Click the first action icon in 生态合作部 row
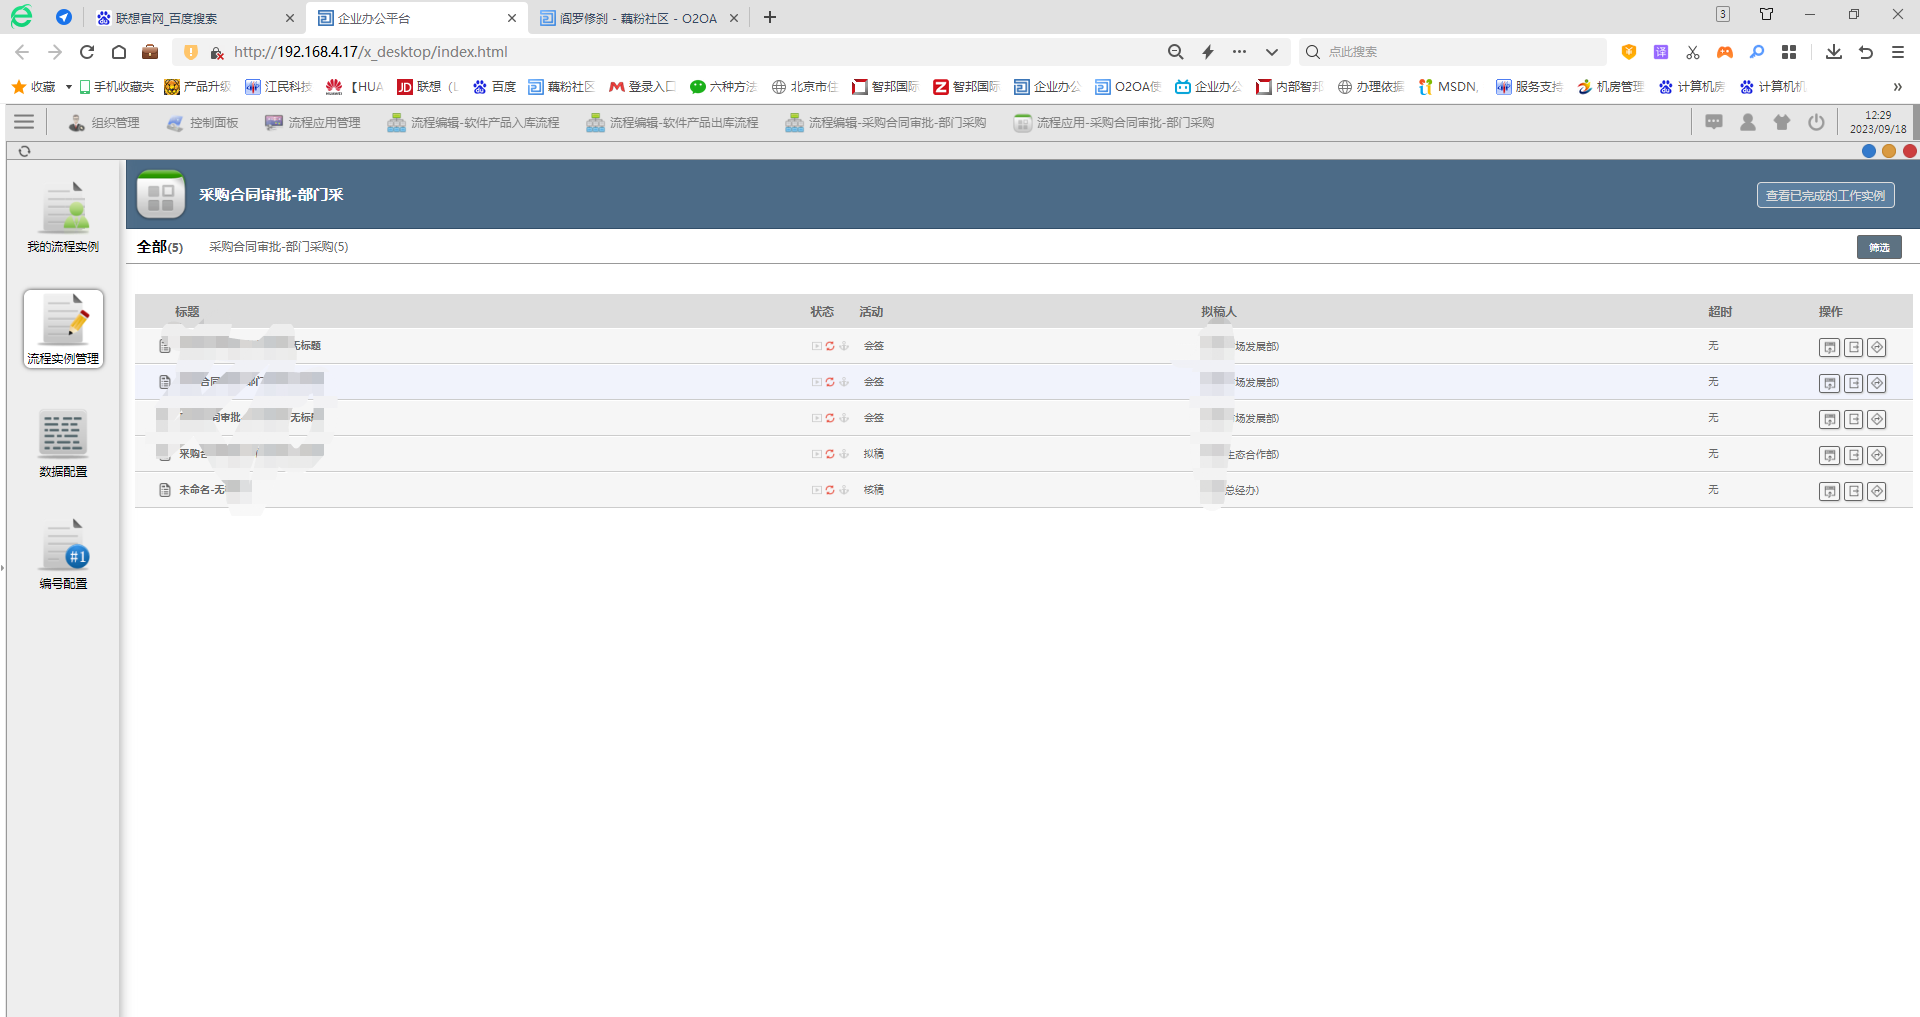1920x1017 pixels. click(1829, 455)
